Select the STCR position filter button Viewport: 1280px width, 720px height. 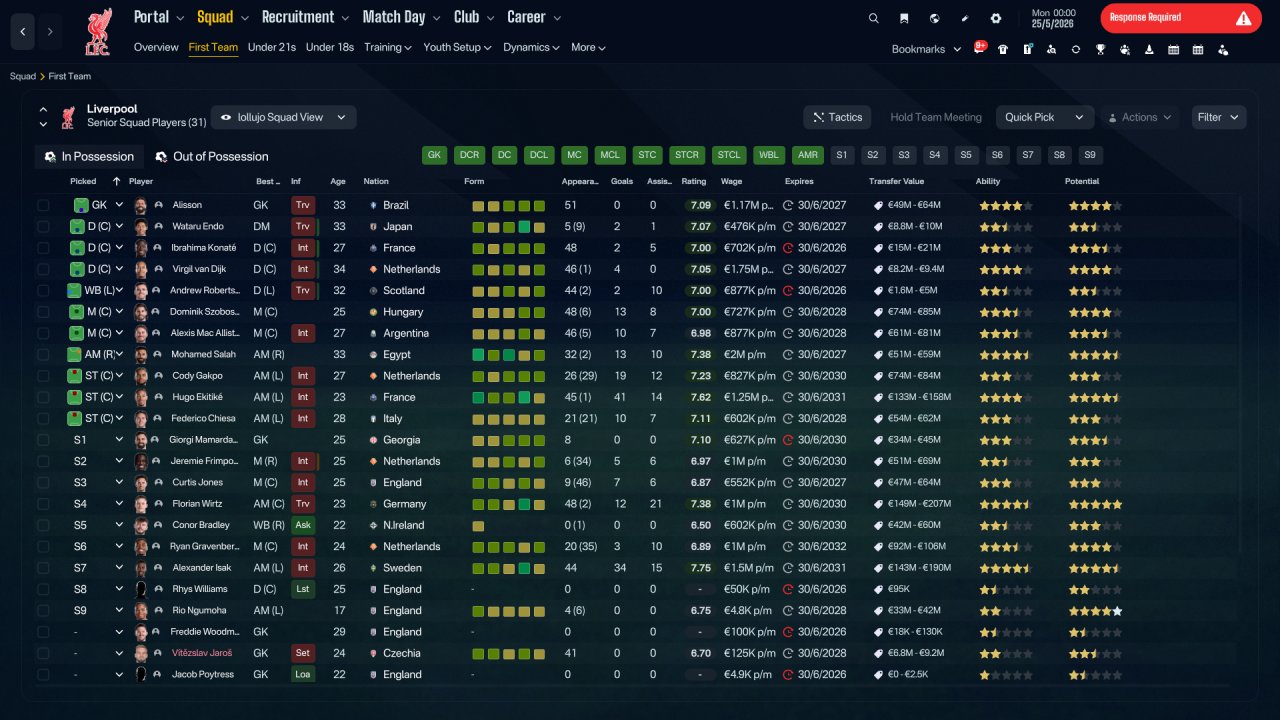tap(687, 155)
